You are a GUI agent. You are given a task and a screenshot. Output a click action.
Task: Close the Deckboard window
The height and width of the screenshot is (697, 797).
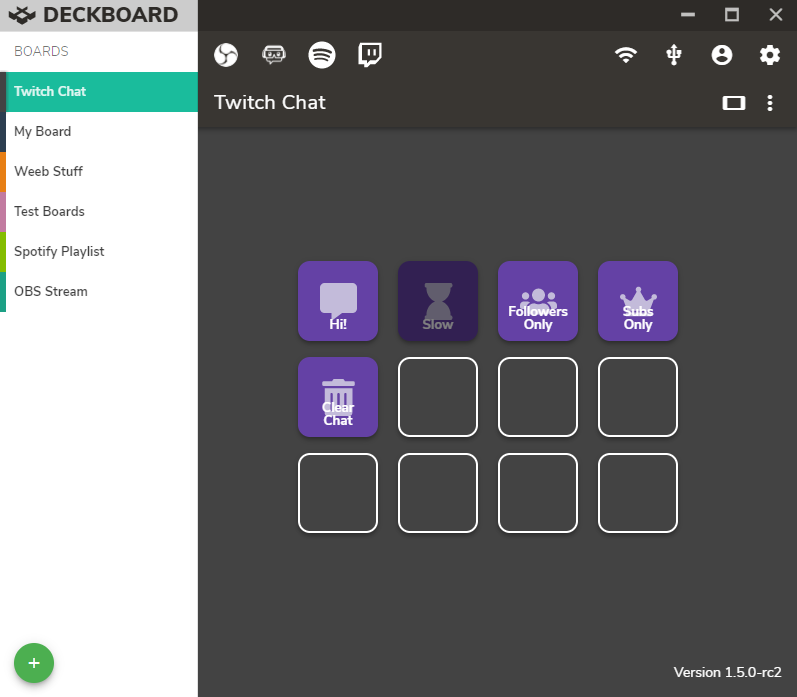(x=776, y=15)
